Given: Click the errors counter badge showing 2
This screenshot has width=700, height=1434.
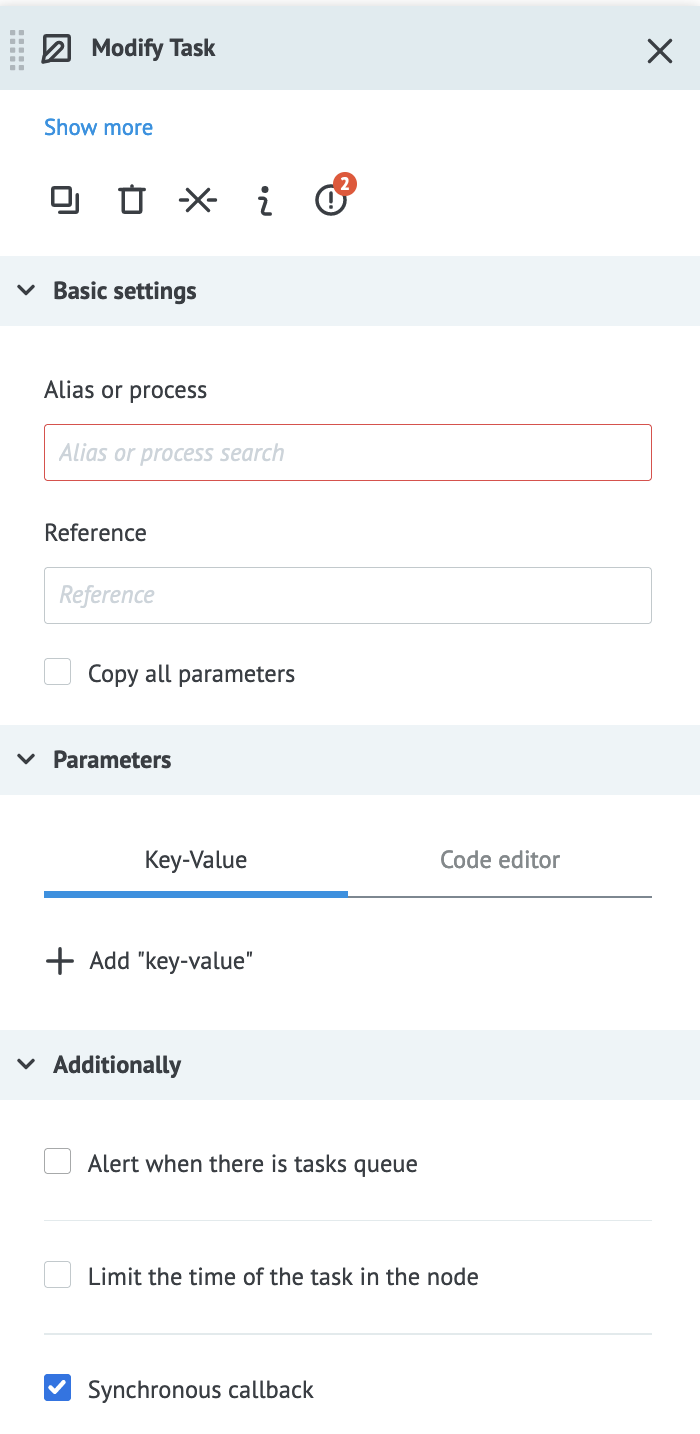Looking at the screenshot, I should point(343,184).
